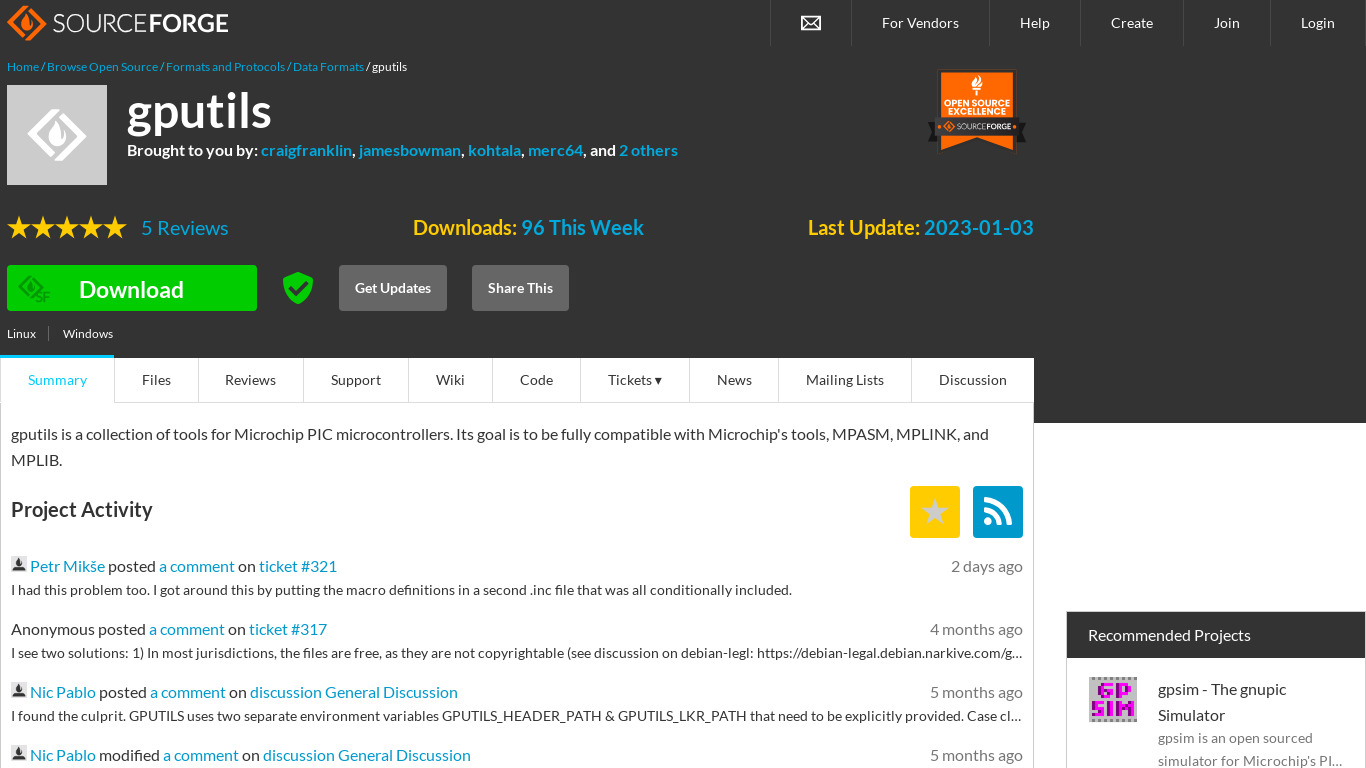Click the five-star rating icons
The height and width of the screenshot is (768, 1366).
coord(67,228)
